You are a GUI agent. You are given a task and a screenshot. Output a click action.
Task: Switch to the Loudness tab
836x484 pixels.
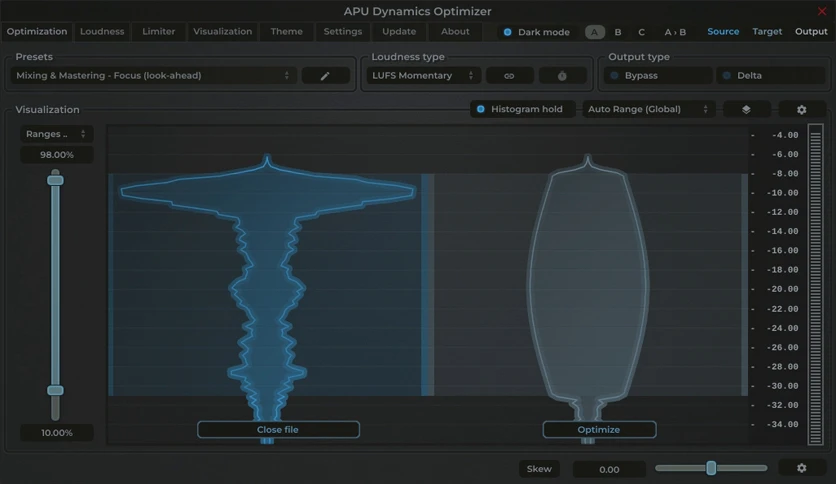tap(102, 31)
